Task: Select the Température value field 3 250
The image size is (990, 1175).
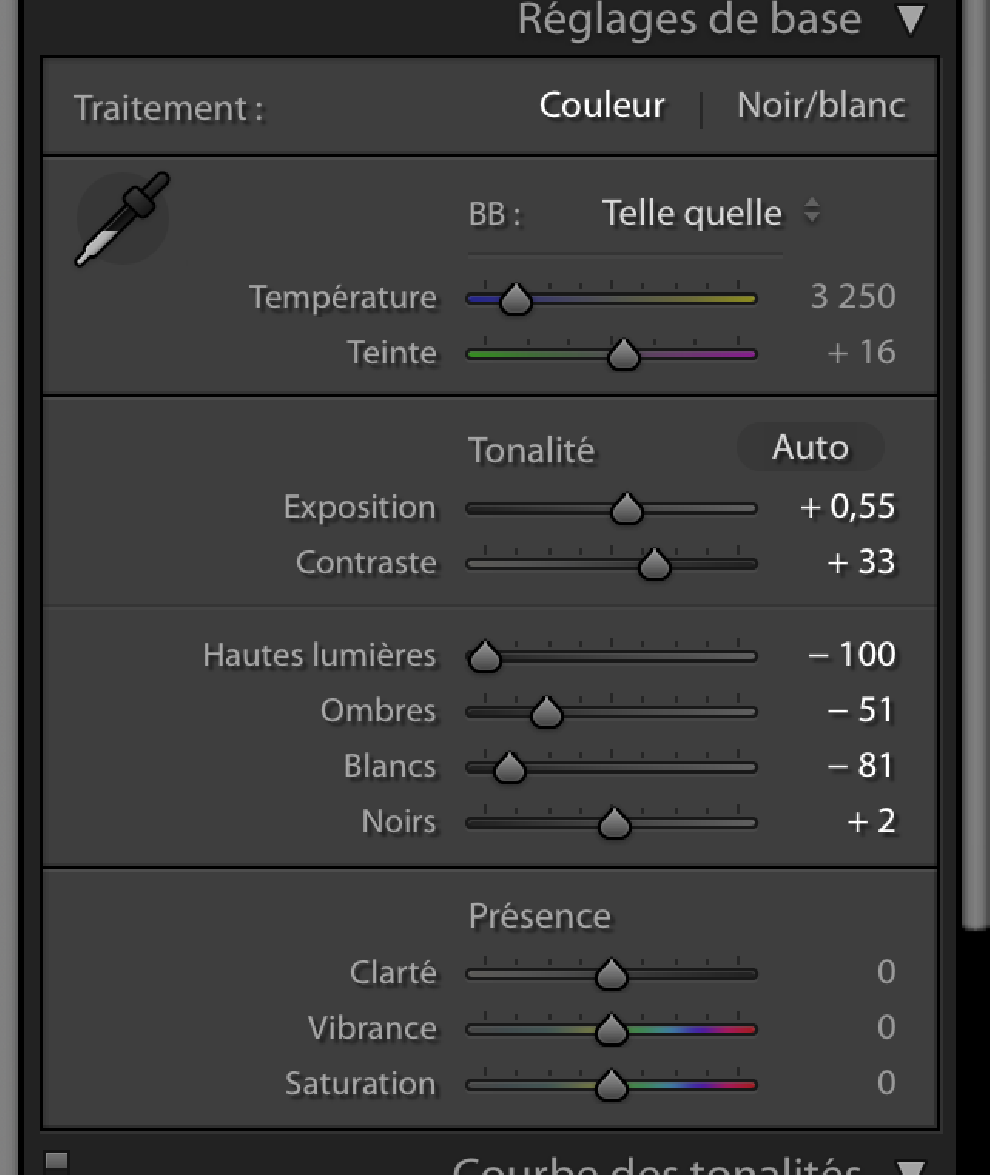Action: (x=853, y=297)
